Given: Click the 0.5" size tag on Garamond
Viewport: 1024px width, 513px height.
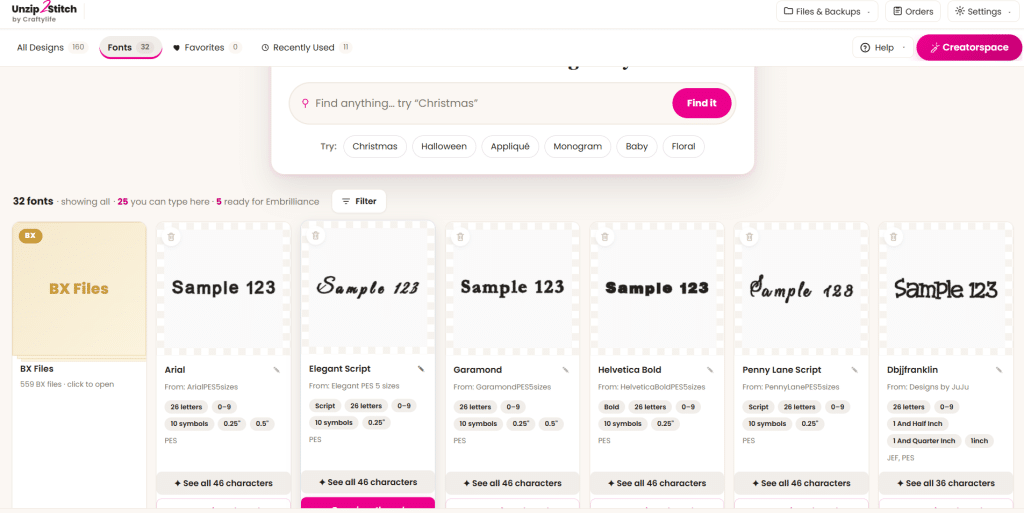Looking at the screenshot, I should (551, 424).
